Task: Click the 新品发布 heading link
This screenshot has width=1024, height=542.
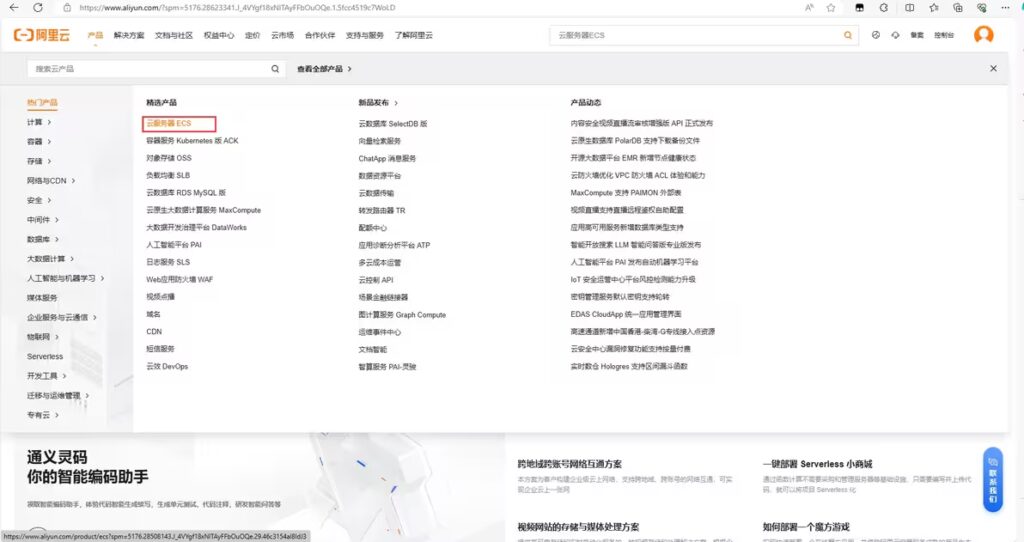Action: point(377,103)
